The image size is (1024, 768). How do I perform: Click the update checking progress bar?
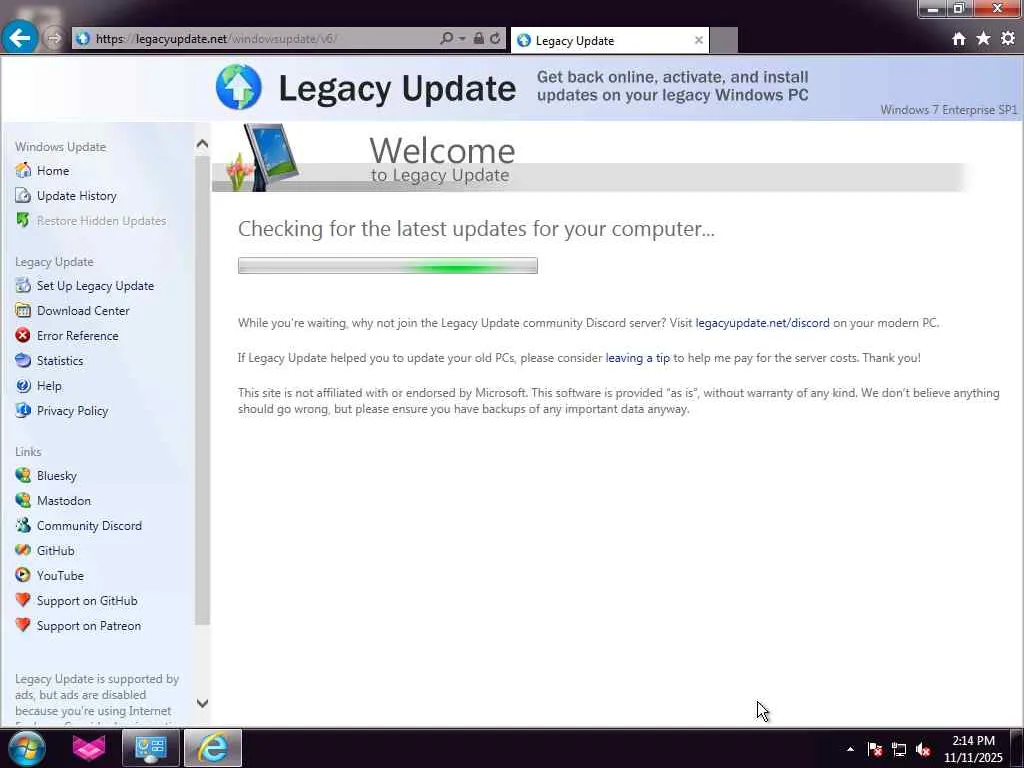(x=388, y=266)
